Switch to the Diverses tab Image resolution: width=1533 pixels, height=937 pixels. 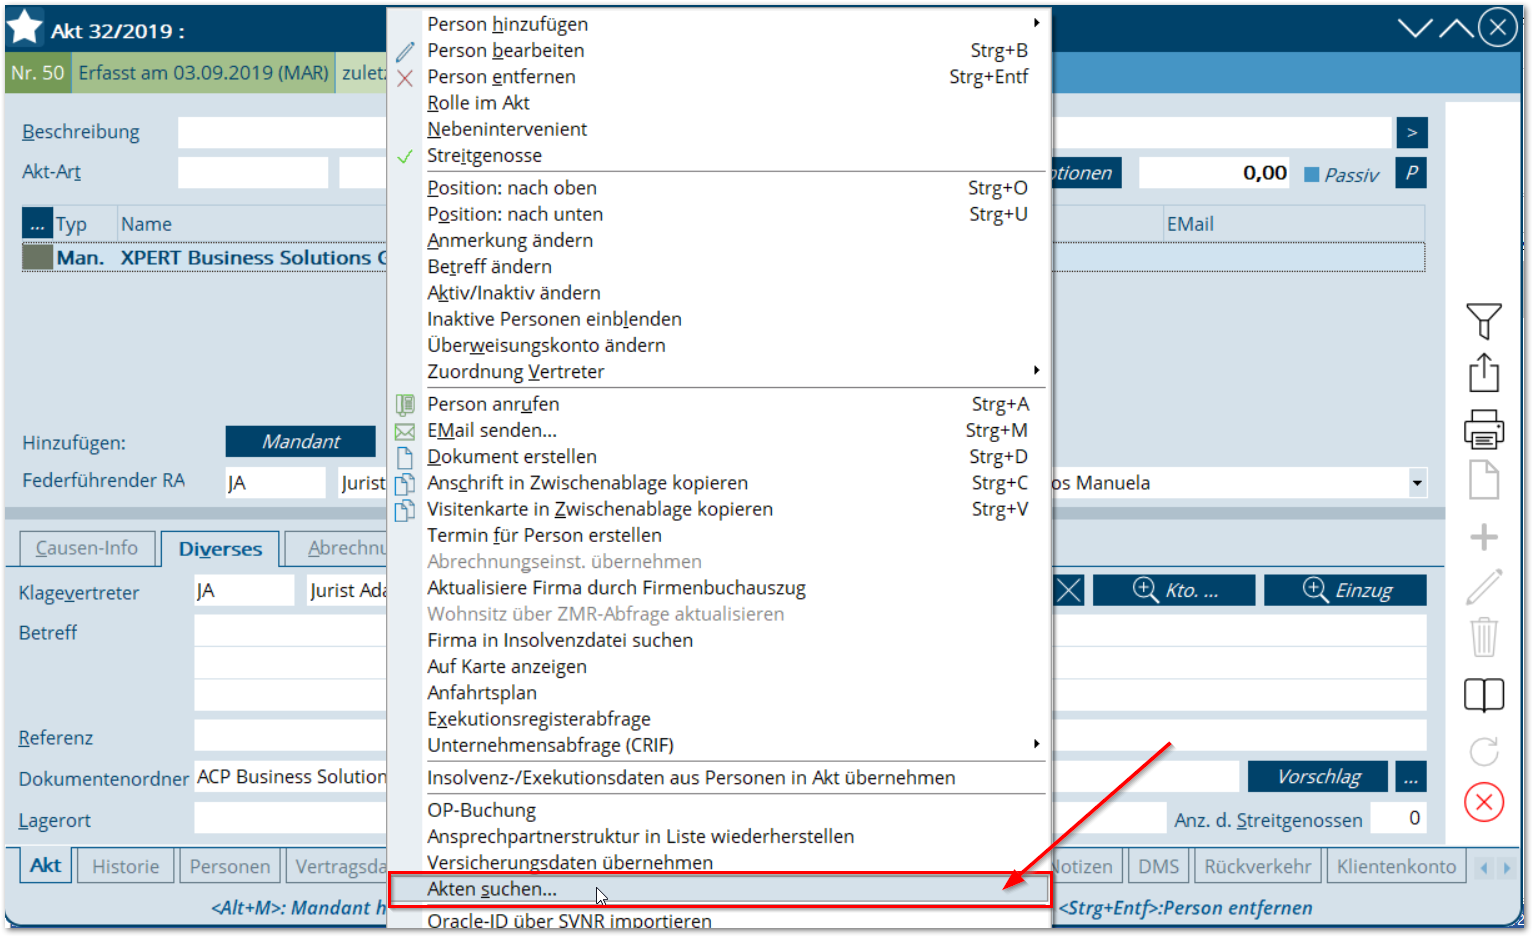point(220,549)
